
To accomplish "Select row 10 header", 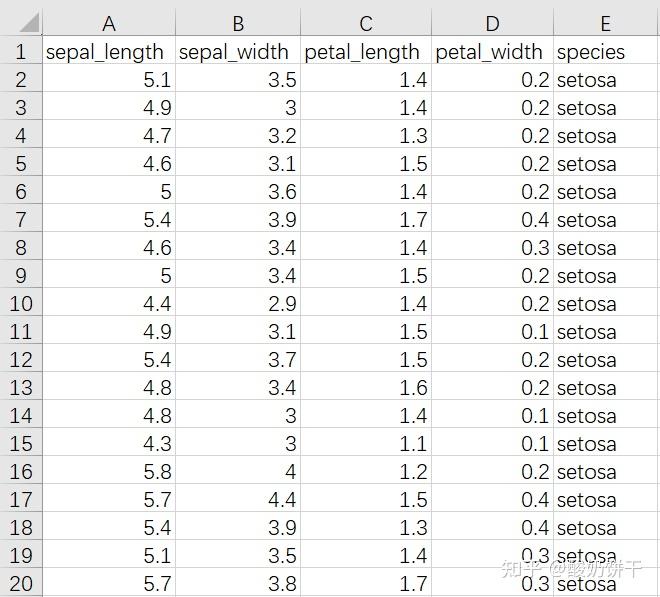I will pos(21,302).
